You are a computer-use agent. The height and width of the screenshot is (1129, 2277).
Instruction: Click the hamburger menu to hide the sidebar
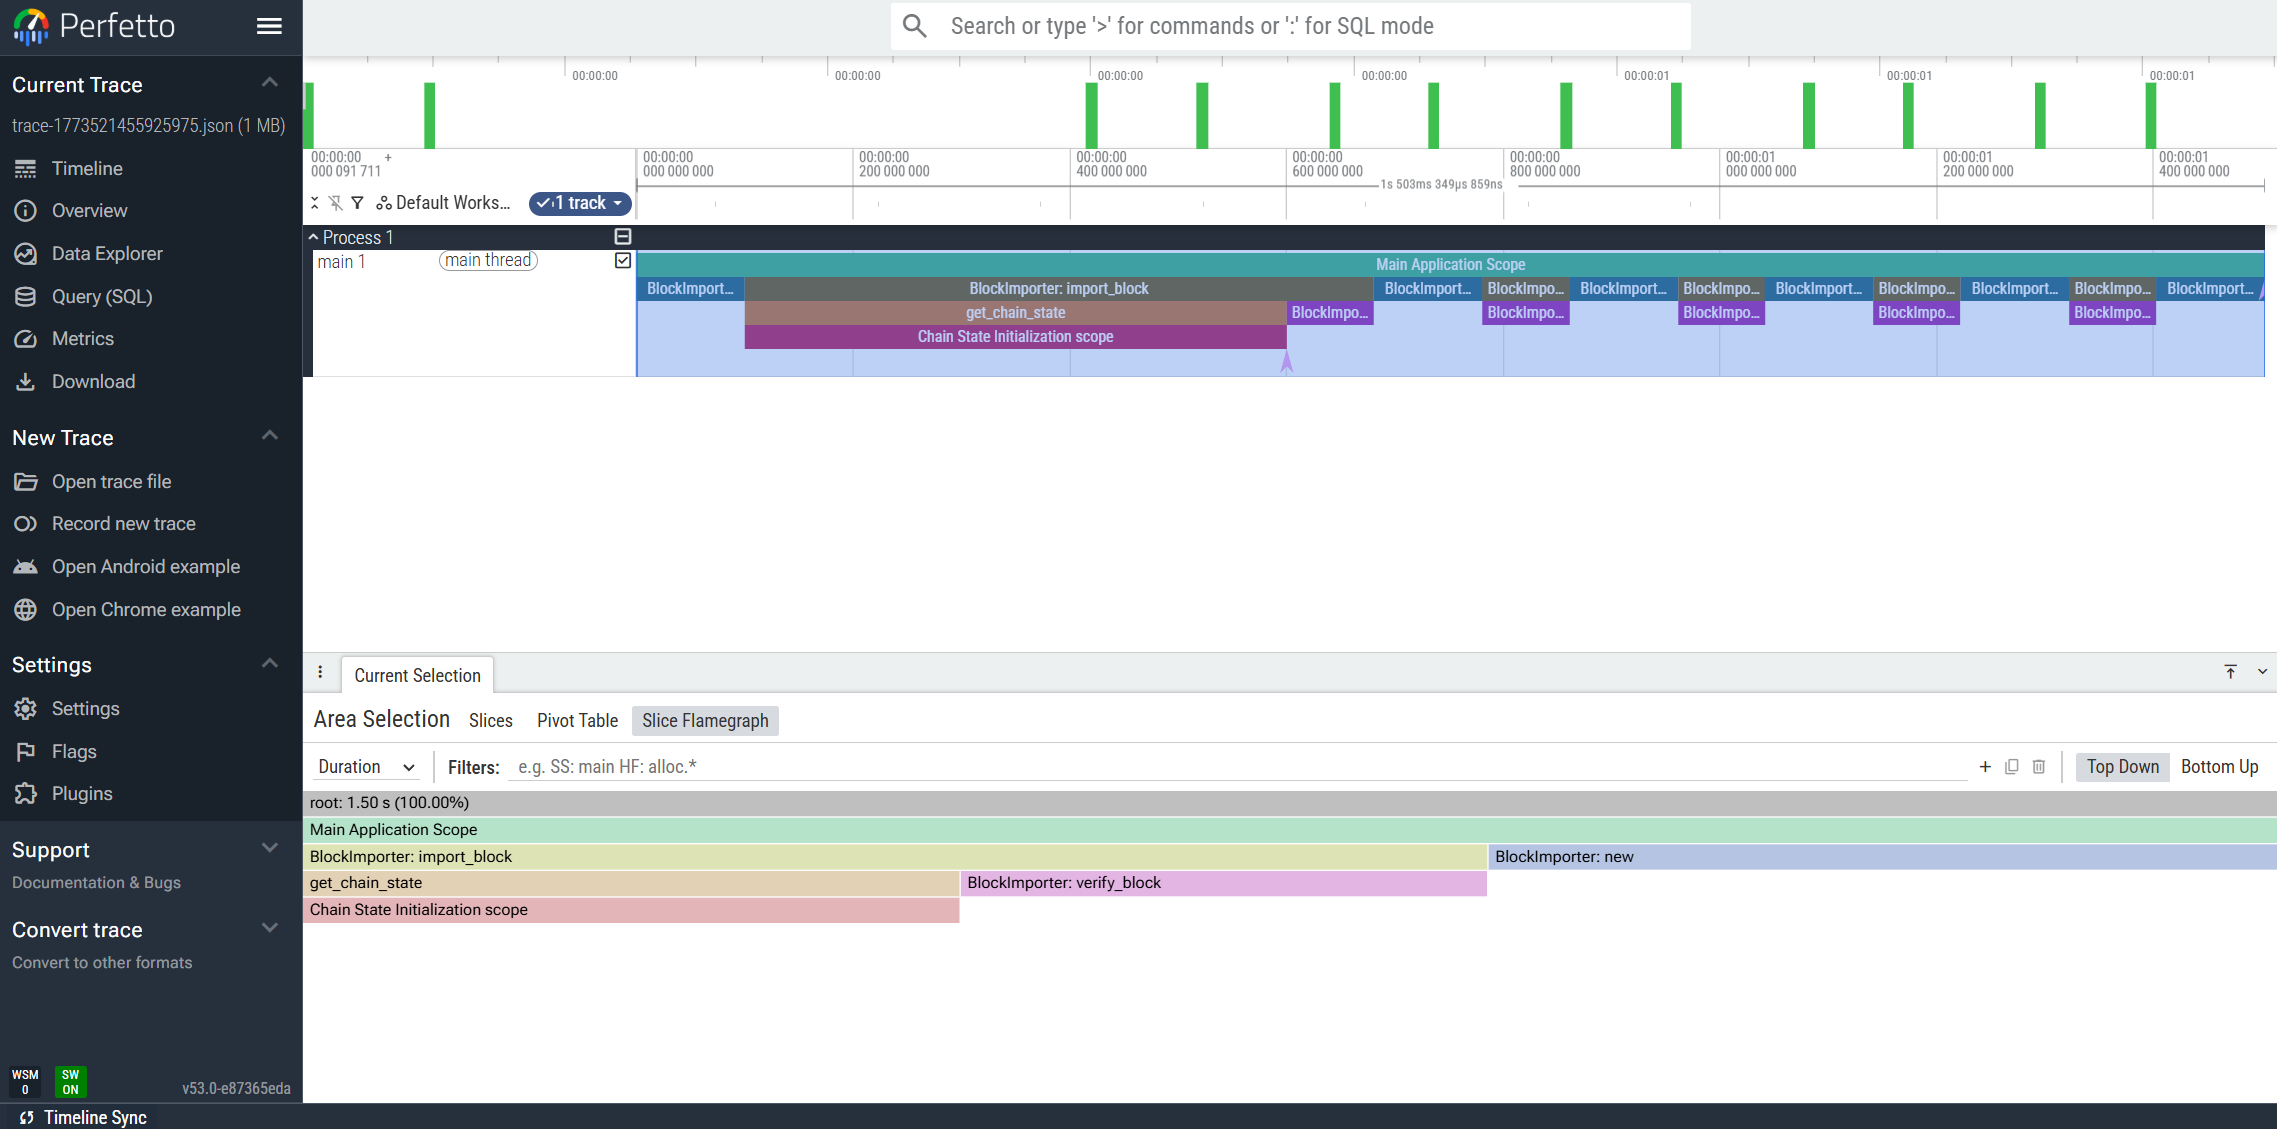[269, 26]
